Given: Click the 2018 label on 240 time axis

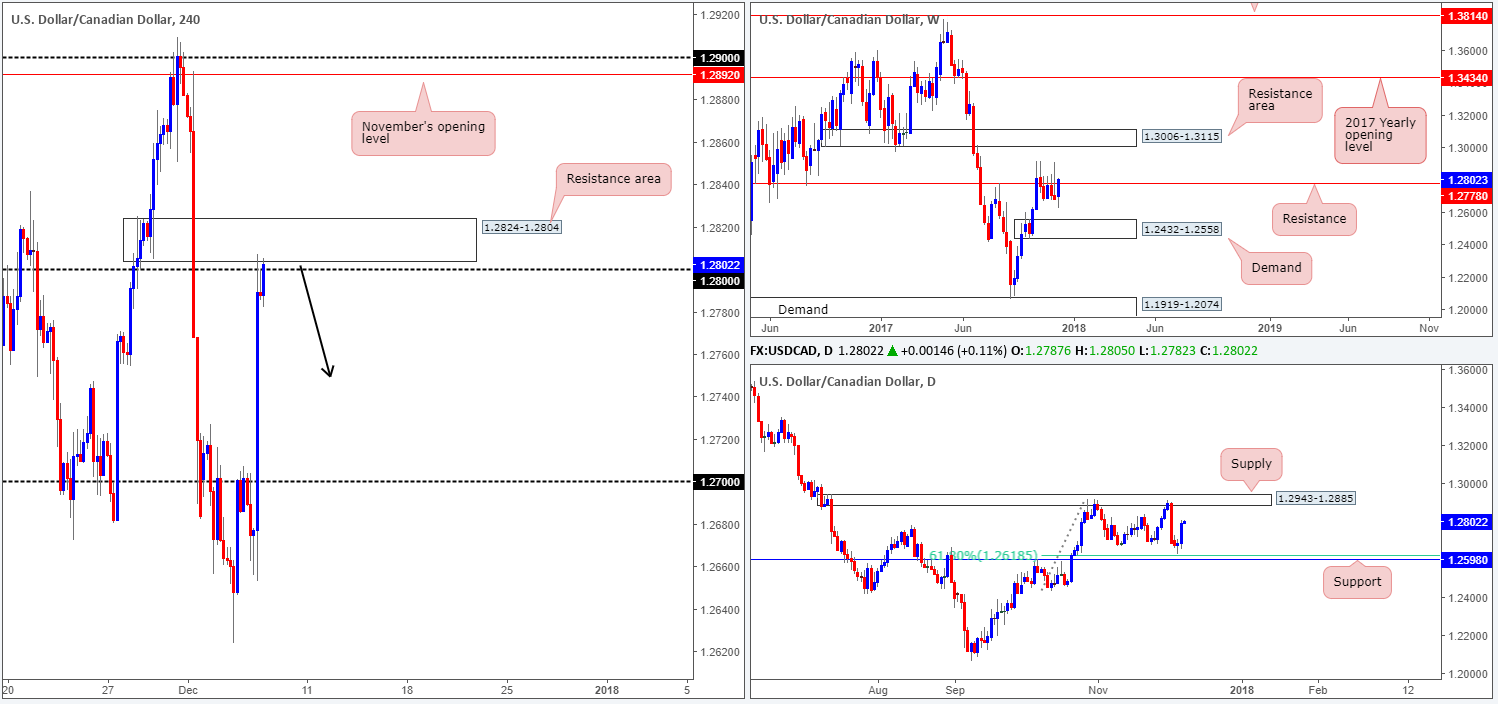Looking at the screenshot, I should [x=606, y=690].
